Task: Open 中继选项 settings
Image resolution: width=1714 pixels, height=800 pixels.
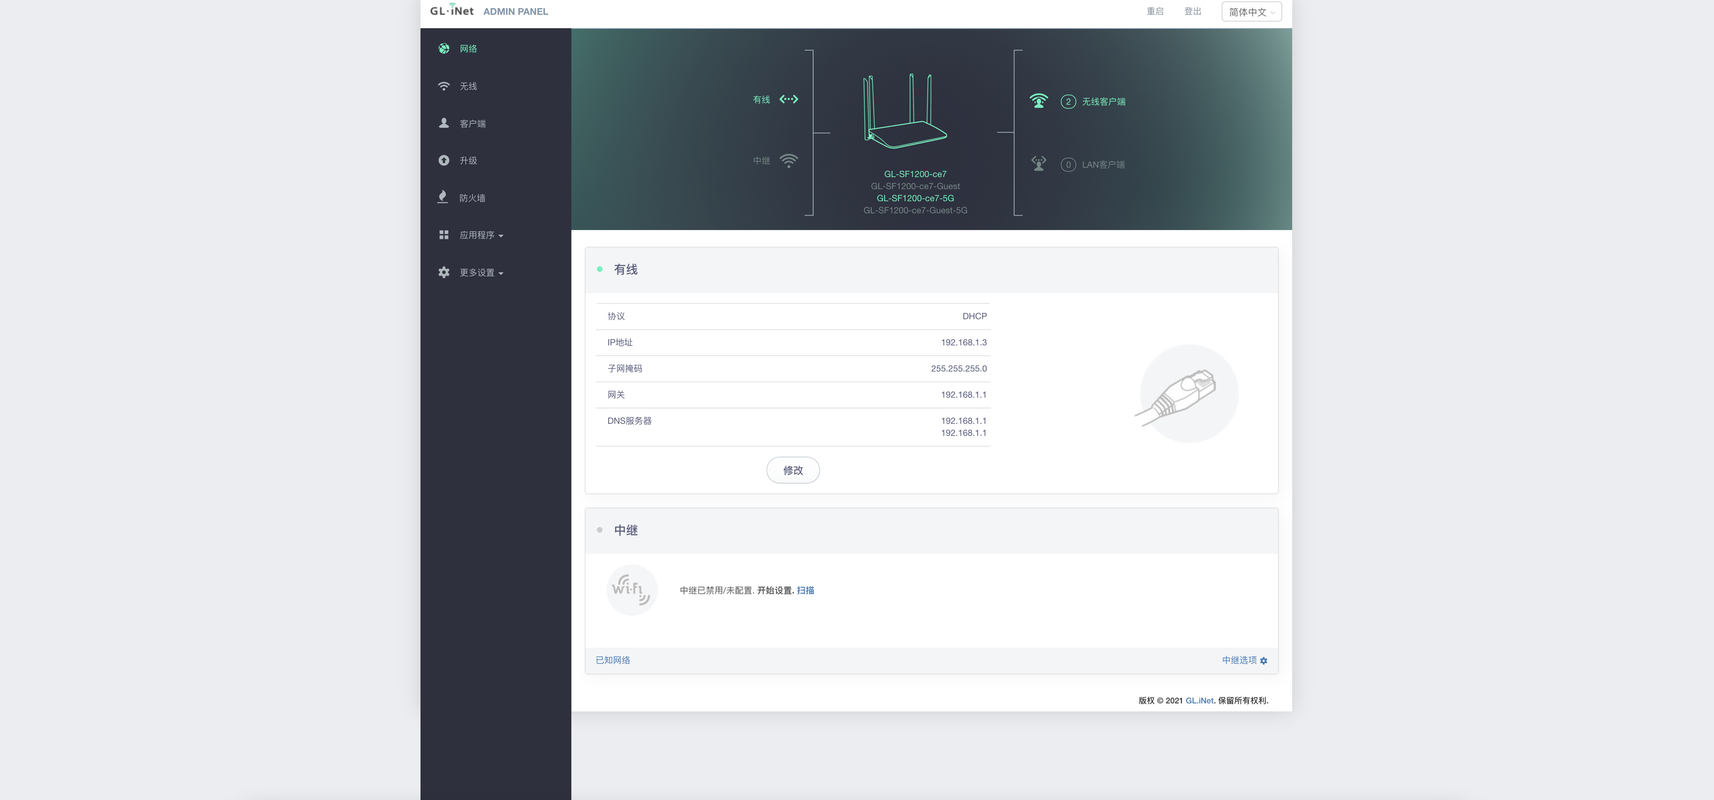Action: [x=1239, y=660]
